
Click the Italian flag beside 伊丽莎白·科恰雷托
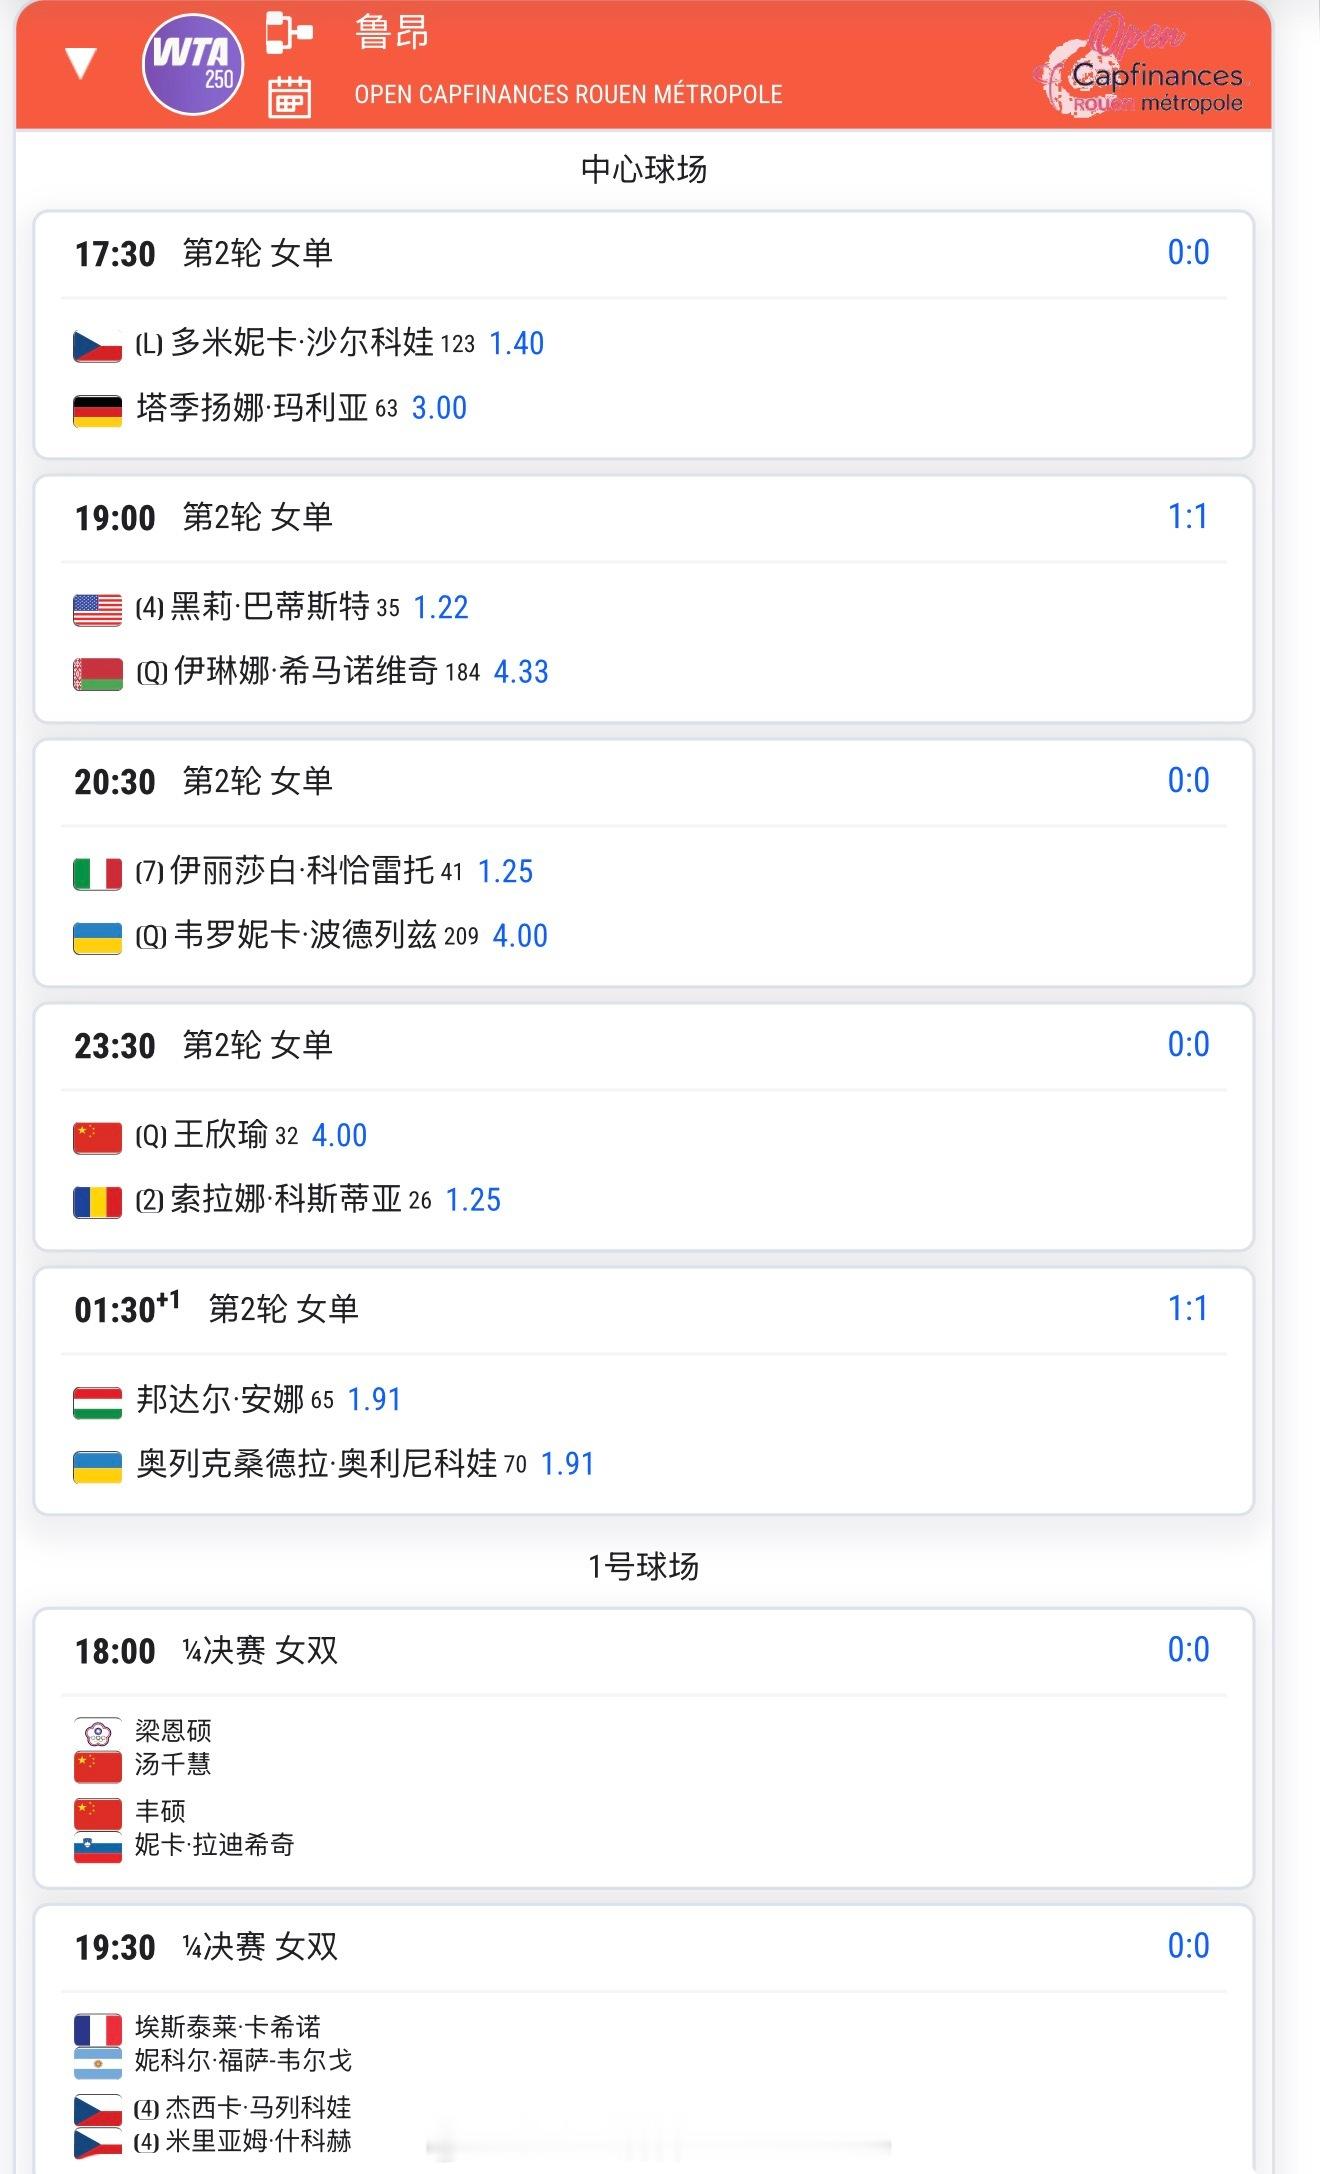click(97, 874)
